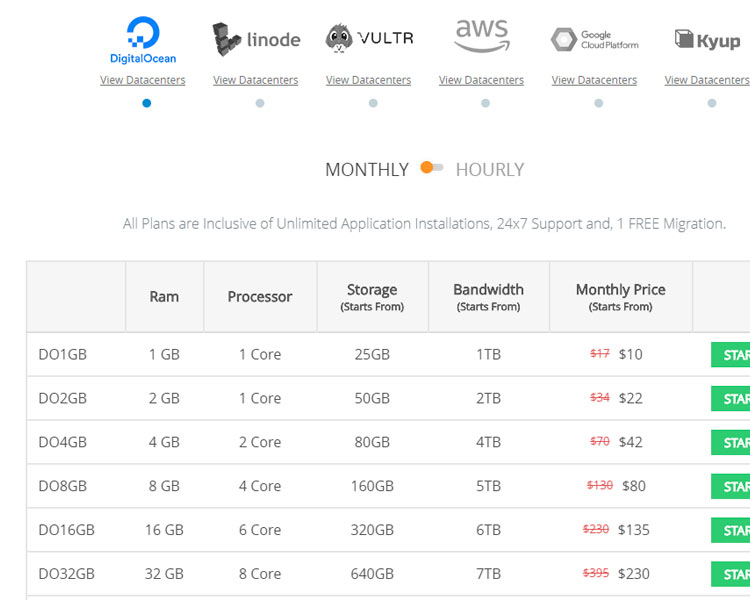Select the radio dot under Linode
This screenshot has width=750, height=600.
pos(260,103)
